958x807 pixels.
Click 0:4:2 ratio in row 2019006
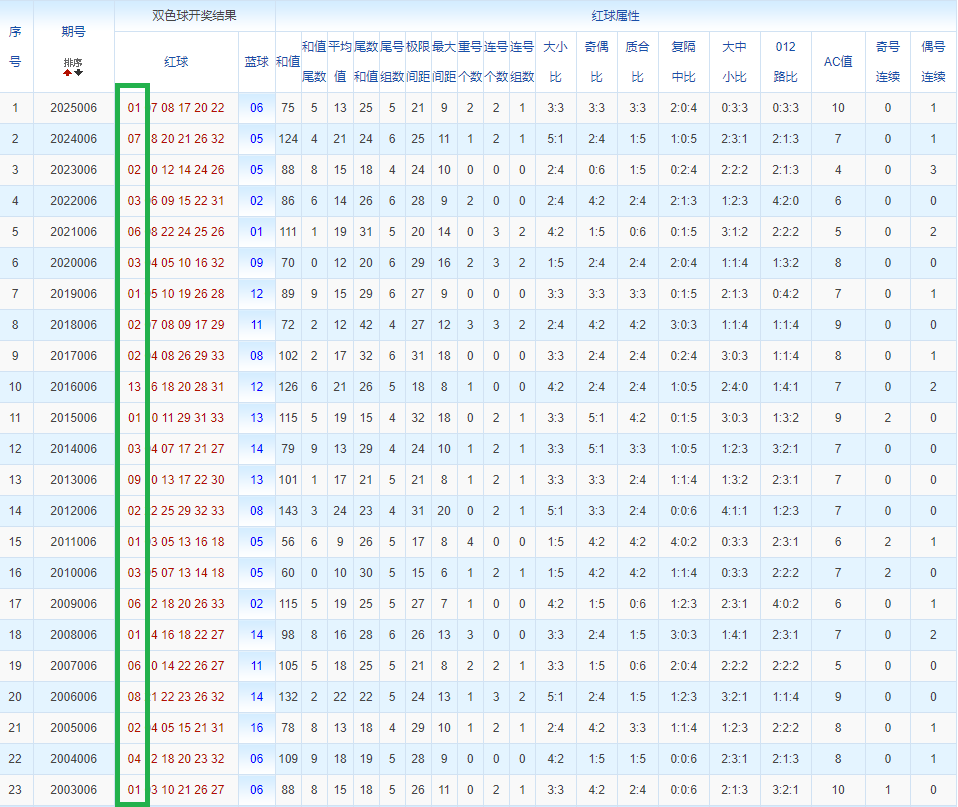coord(786,294)
